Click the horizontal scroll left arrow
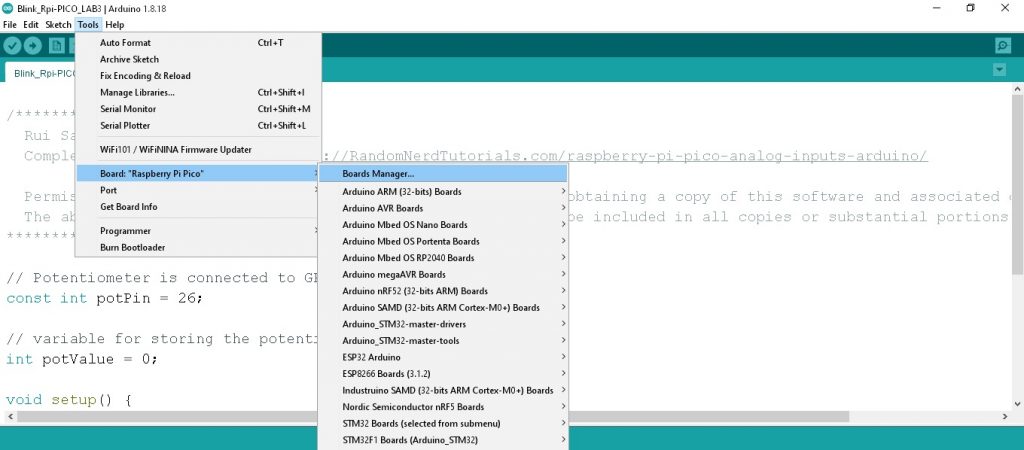Screen dimensions: 1024x450 (x=11, y=417)
